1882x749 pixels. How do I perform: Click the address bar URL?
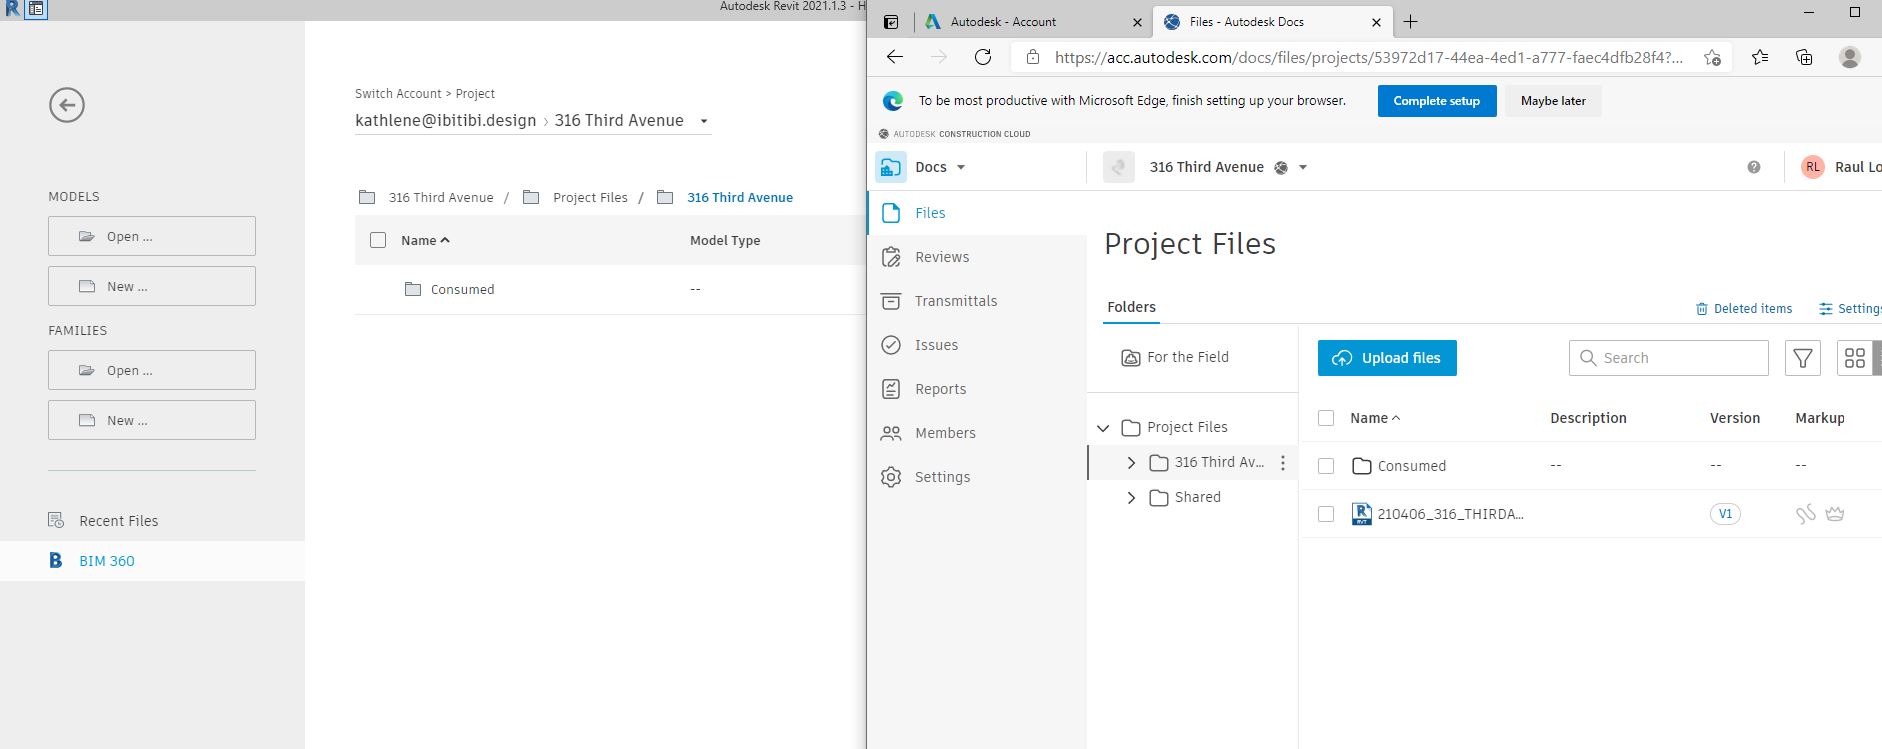coord(1368,57)
